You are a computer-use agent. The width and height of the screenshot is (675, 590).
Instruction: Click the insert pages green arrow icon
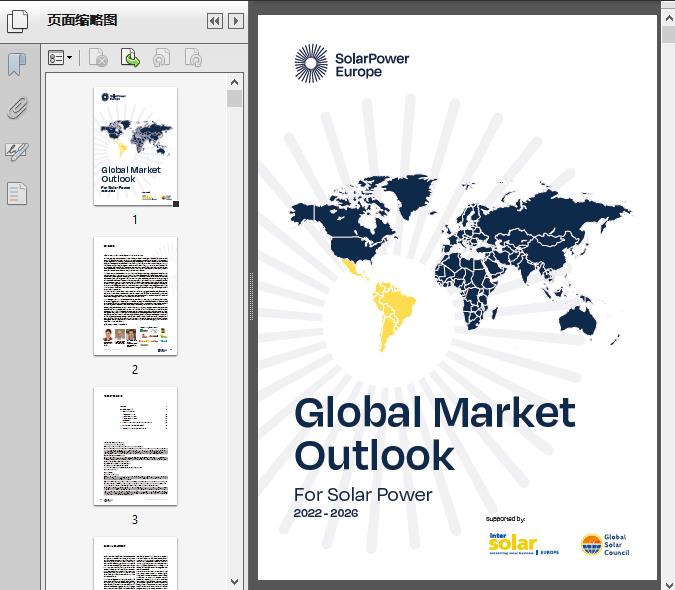(x=130, y=58)
